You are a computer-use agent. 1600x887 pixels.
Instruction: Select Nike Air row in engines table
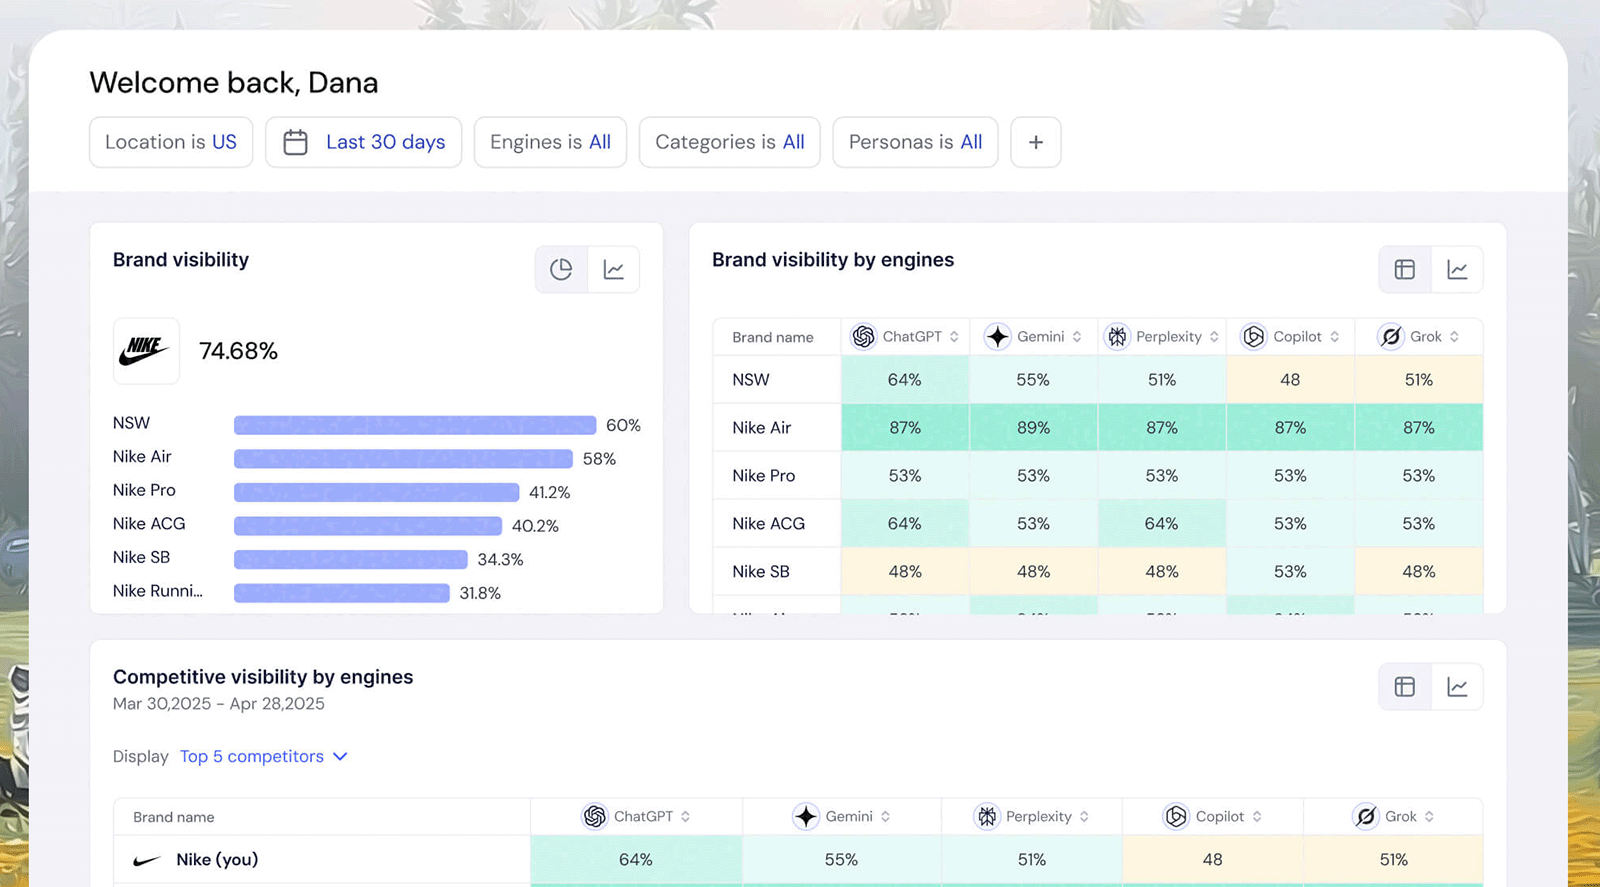1098,428
